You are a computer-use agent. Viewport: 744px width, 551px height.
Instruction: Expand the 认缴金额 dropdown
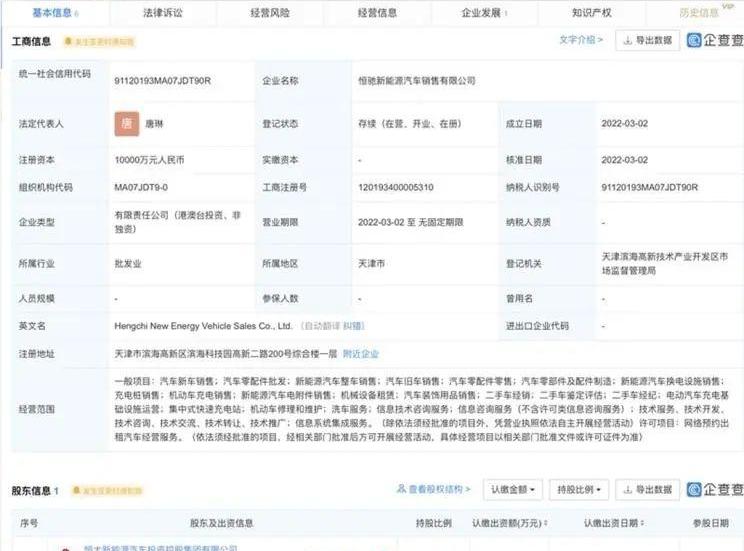click(x=513, y=489)
